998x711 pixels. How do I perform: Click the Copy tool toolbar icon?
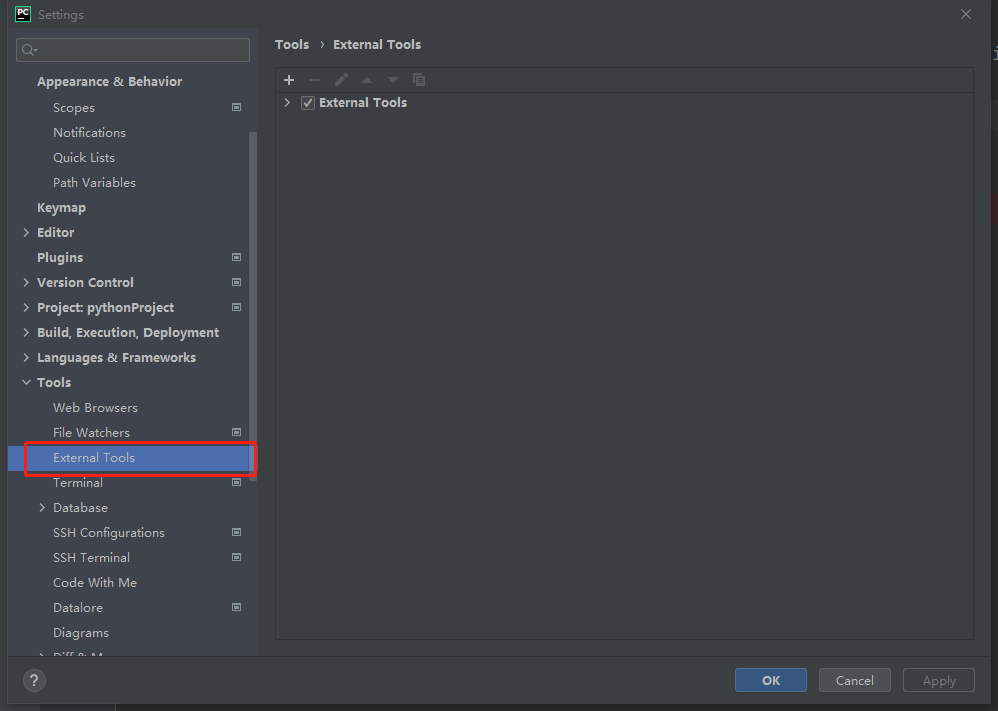click(x=419, y=80)
